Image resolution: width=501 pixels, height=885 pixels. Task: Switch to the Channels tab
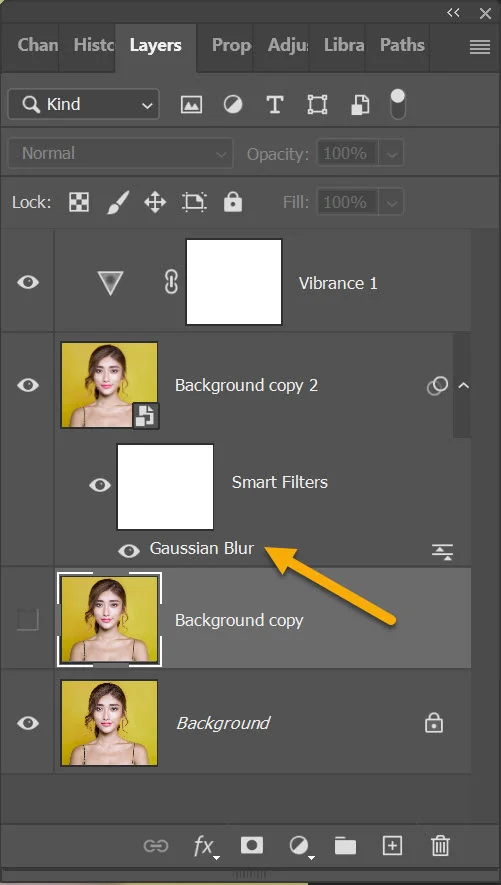point(37,45)
